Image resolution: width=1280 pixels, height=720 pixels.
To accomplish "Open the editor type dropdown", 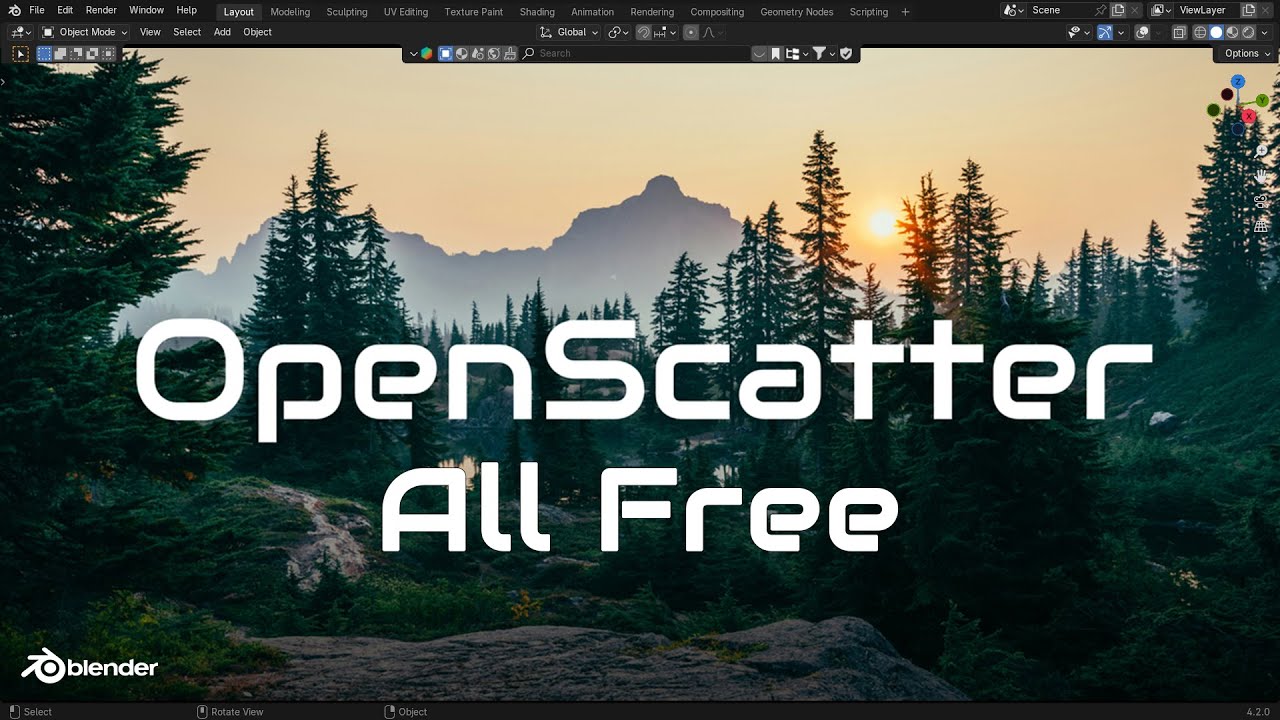I will tap(21, 32).
